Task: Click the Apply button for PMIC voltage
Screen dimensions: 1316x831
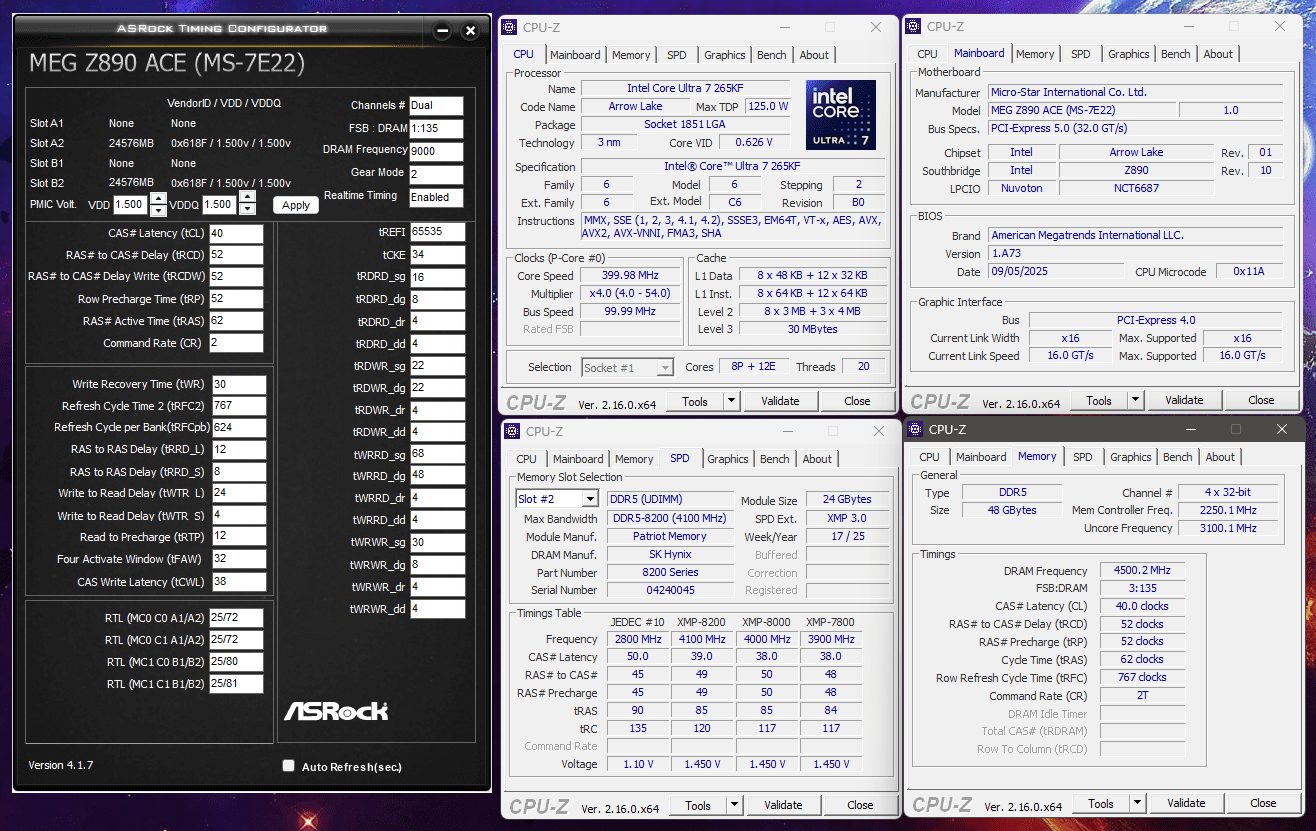Action: (296, 205)
